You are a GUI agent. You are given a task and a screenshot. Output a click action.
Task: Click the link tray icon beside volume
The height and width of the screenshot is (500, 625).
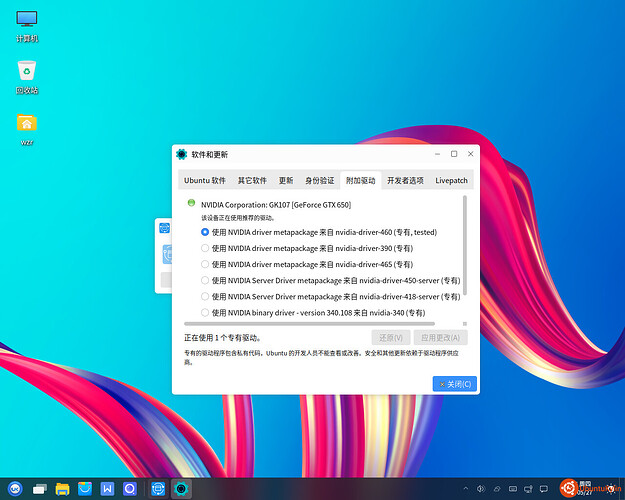pos(497,488)
